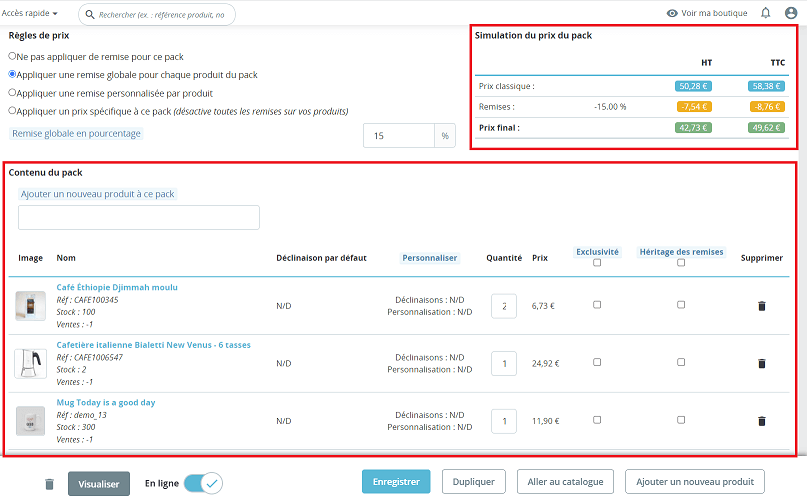Open the Café Éthiopie Djimmah moulu link
Image resolution: width=807 pixels, height=499 pixels.
point(117,287)
